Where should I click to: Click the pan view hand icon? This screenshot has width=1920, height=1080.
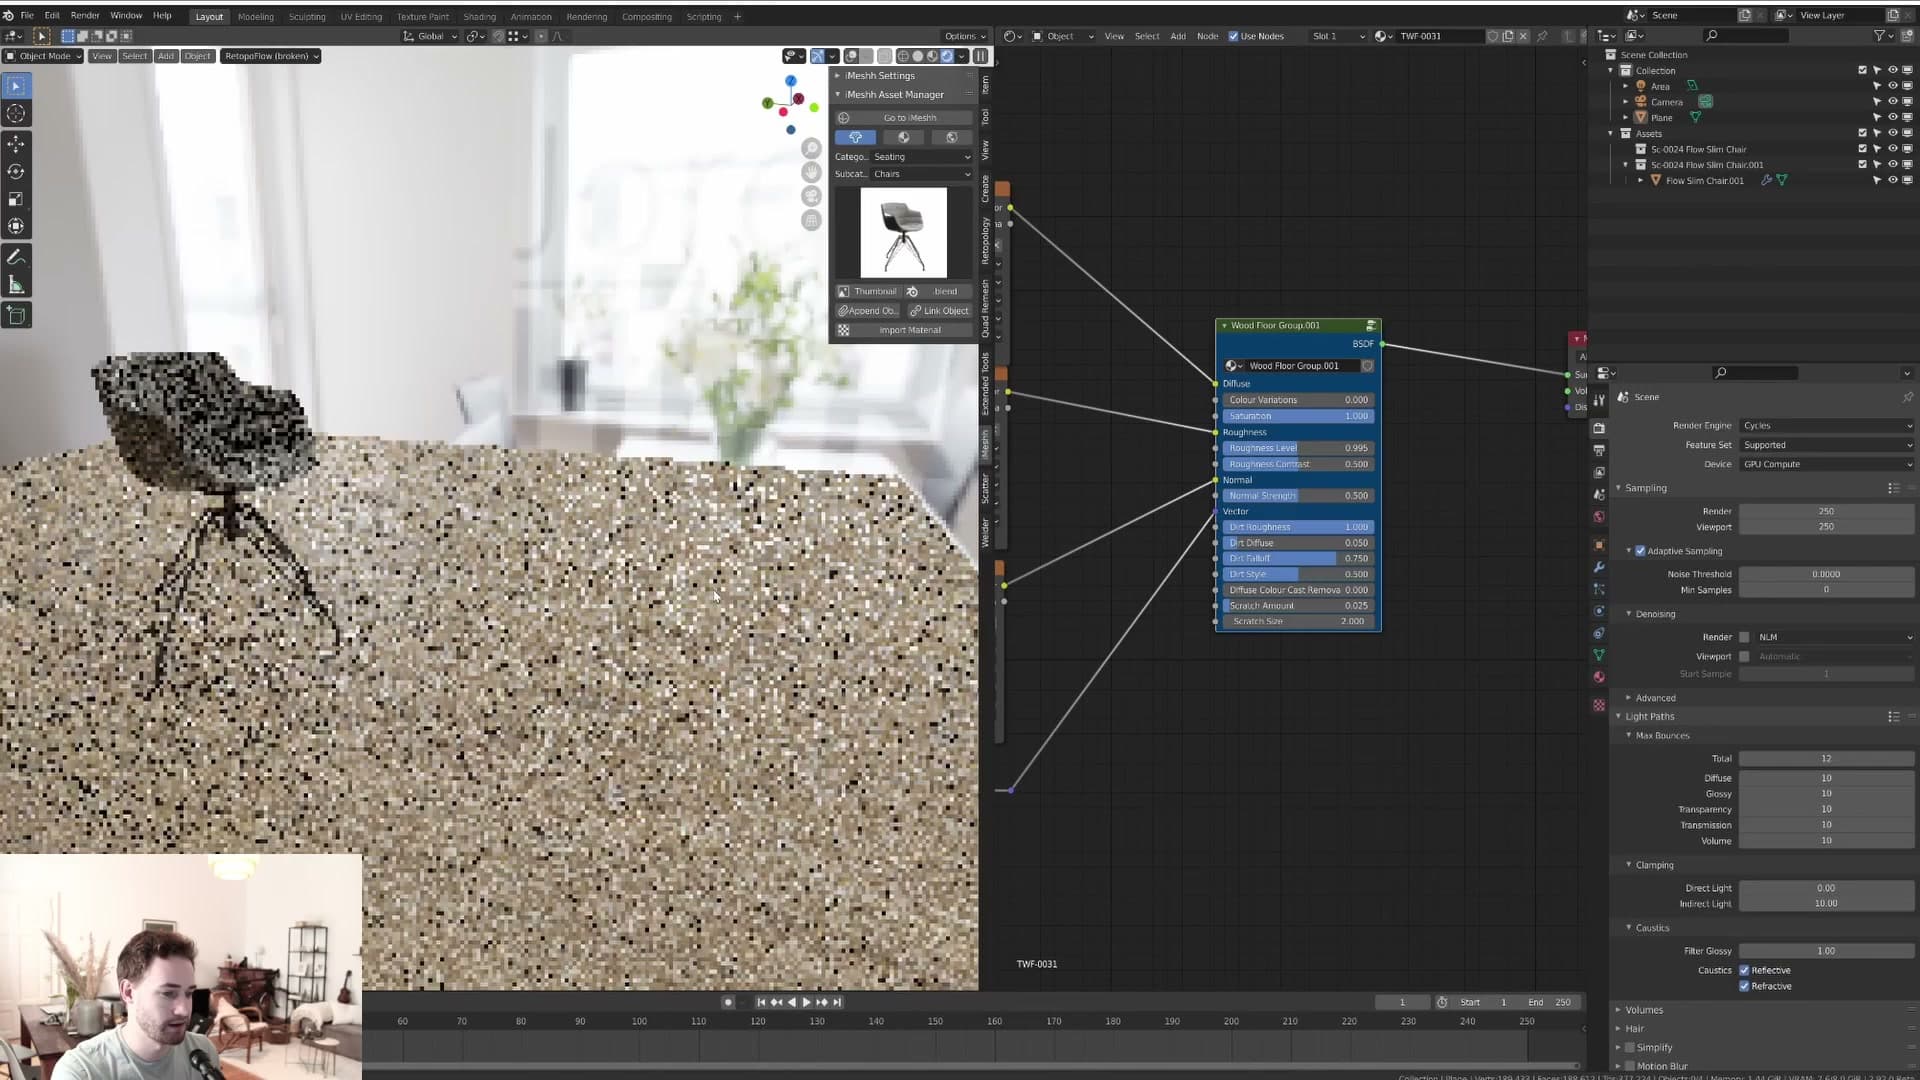click(x=812, y=172)
